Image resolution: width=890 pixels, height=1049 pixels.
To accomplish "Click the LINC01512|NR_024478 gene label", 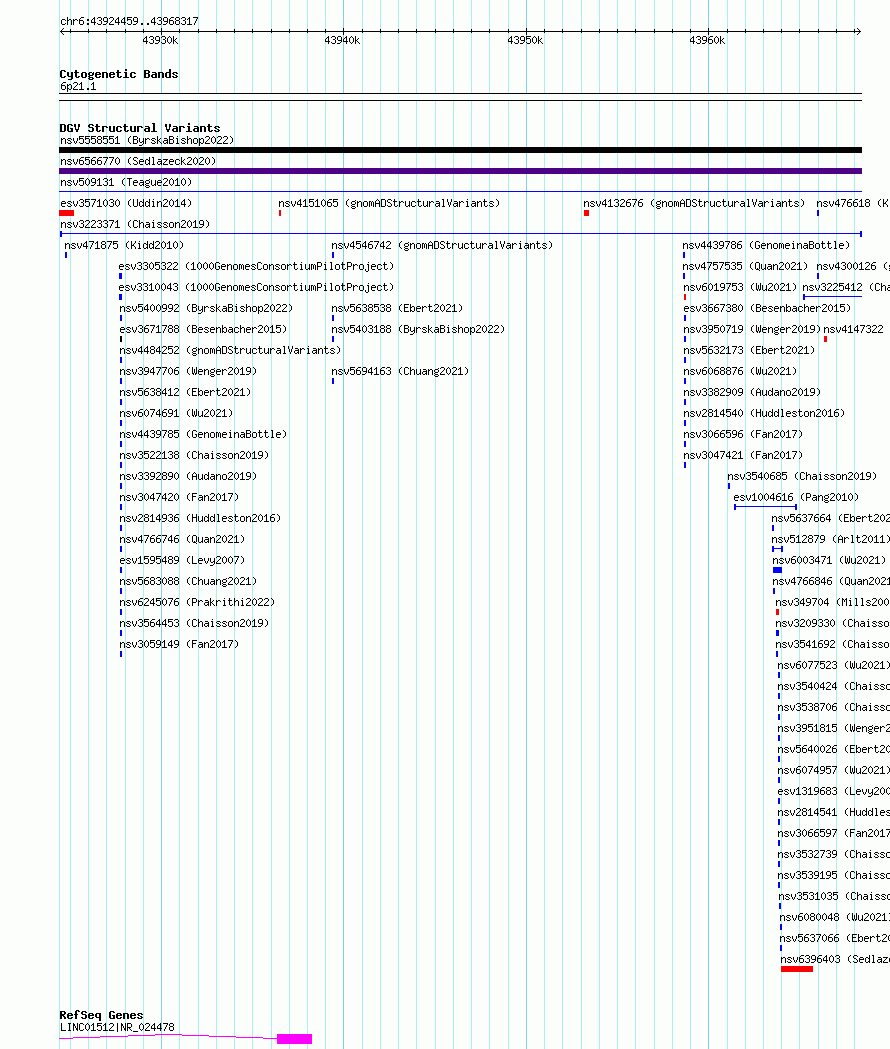I will tap(117, 1028).
